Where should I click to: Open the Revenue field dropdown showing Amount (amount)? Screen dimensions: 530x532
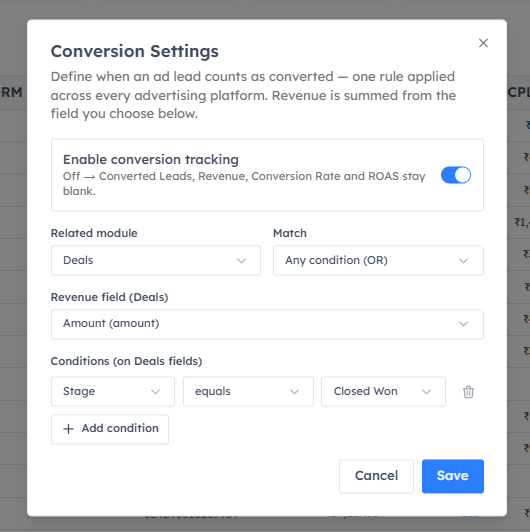267,324
